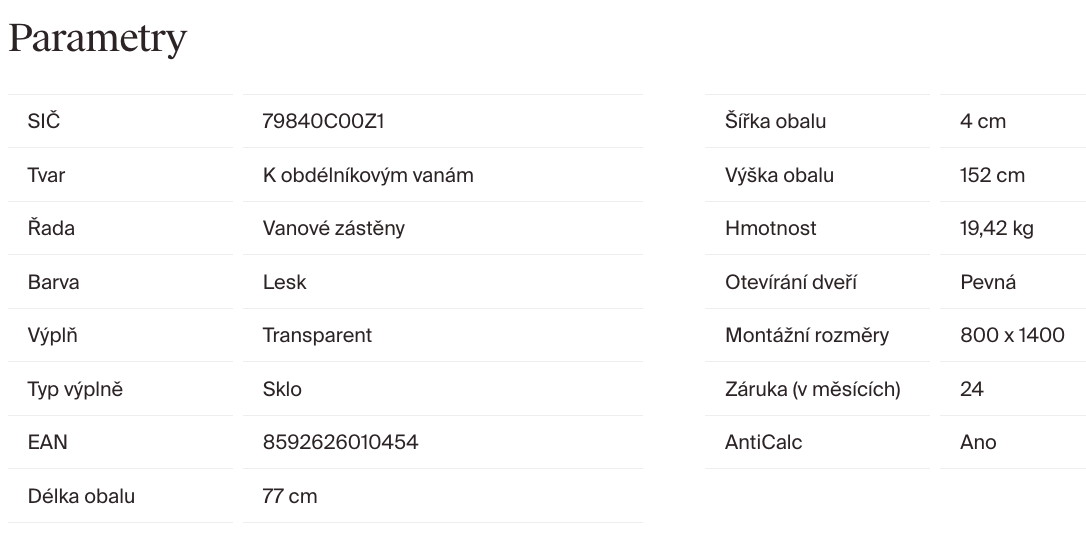The image size is (1086, 554).
Task: Click the Parametry heading
Action: coord(97,39)
